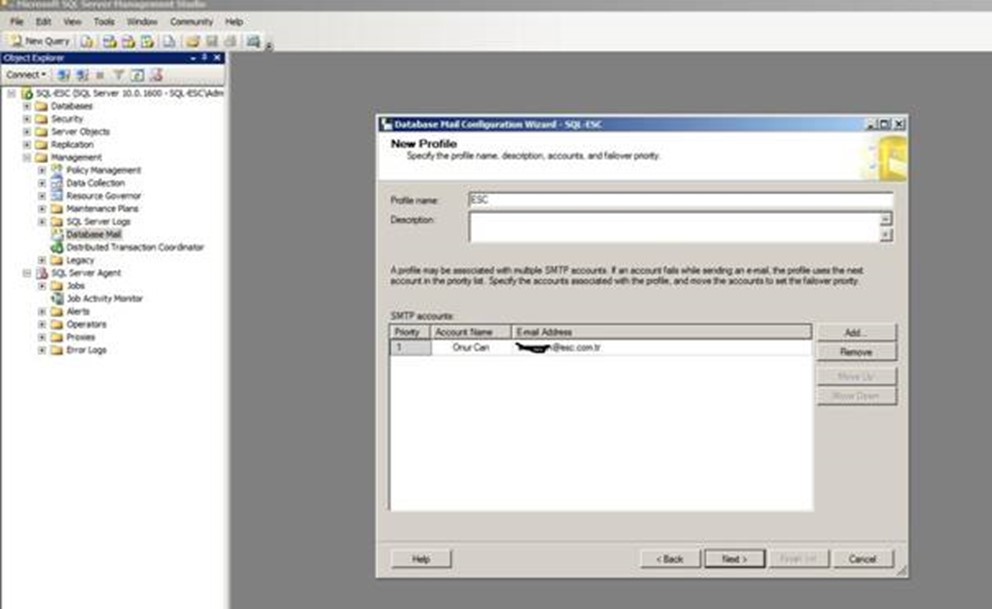Expand the Maintenance Plans folder

(42, 209)
